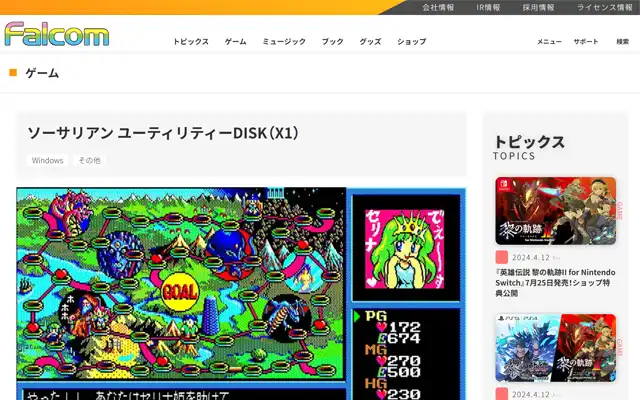
Task: Open the PS5 PS4 topic thumbnail
Action: 556,348
